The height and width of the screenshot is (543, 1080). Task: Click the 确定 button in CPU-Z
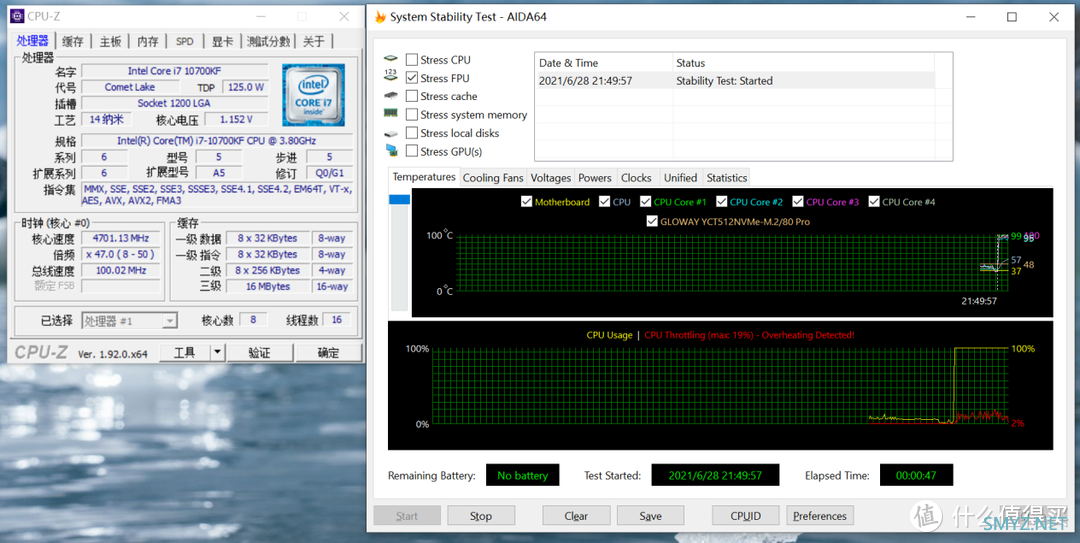point(328,353)
